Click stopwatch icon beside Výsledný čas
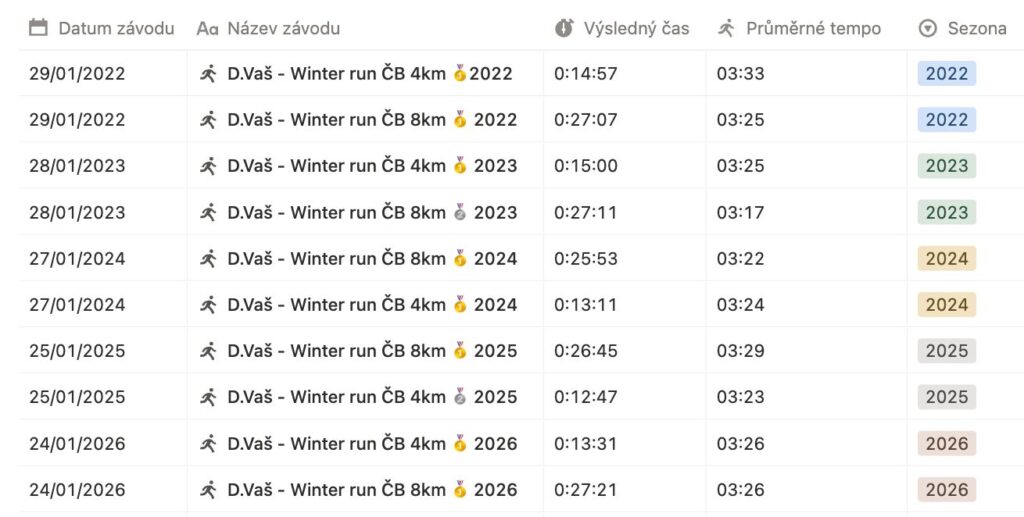 click(564, 28)
